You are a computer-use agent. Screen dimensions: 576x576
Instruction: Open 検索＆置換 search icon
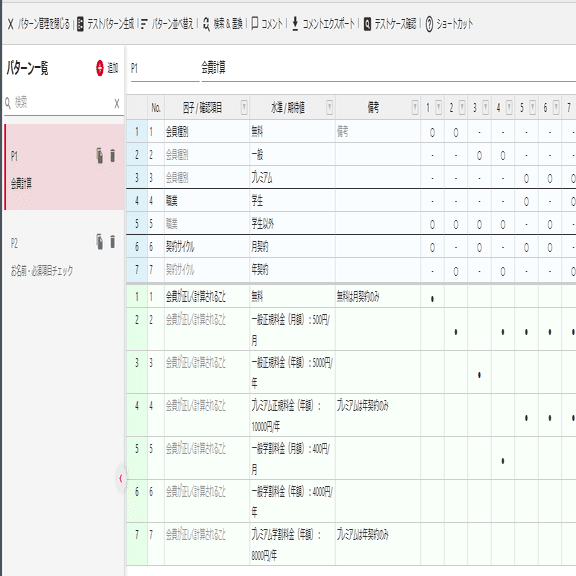(x=206, y=24)
